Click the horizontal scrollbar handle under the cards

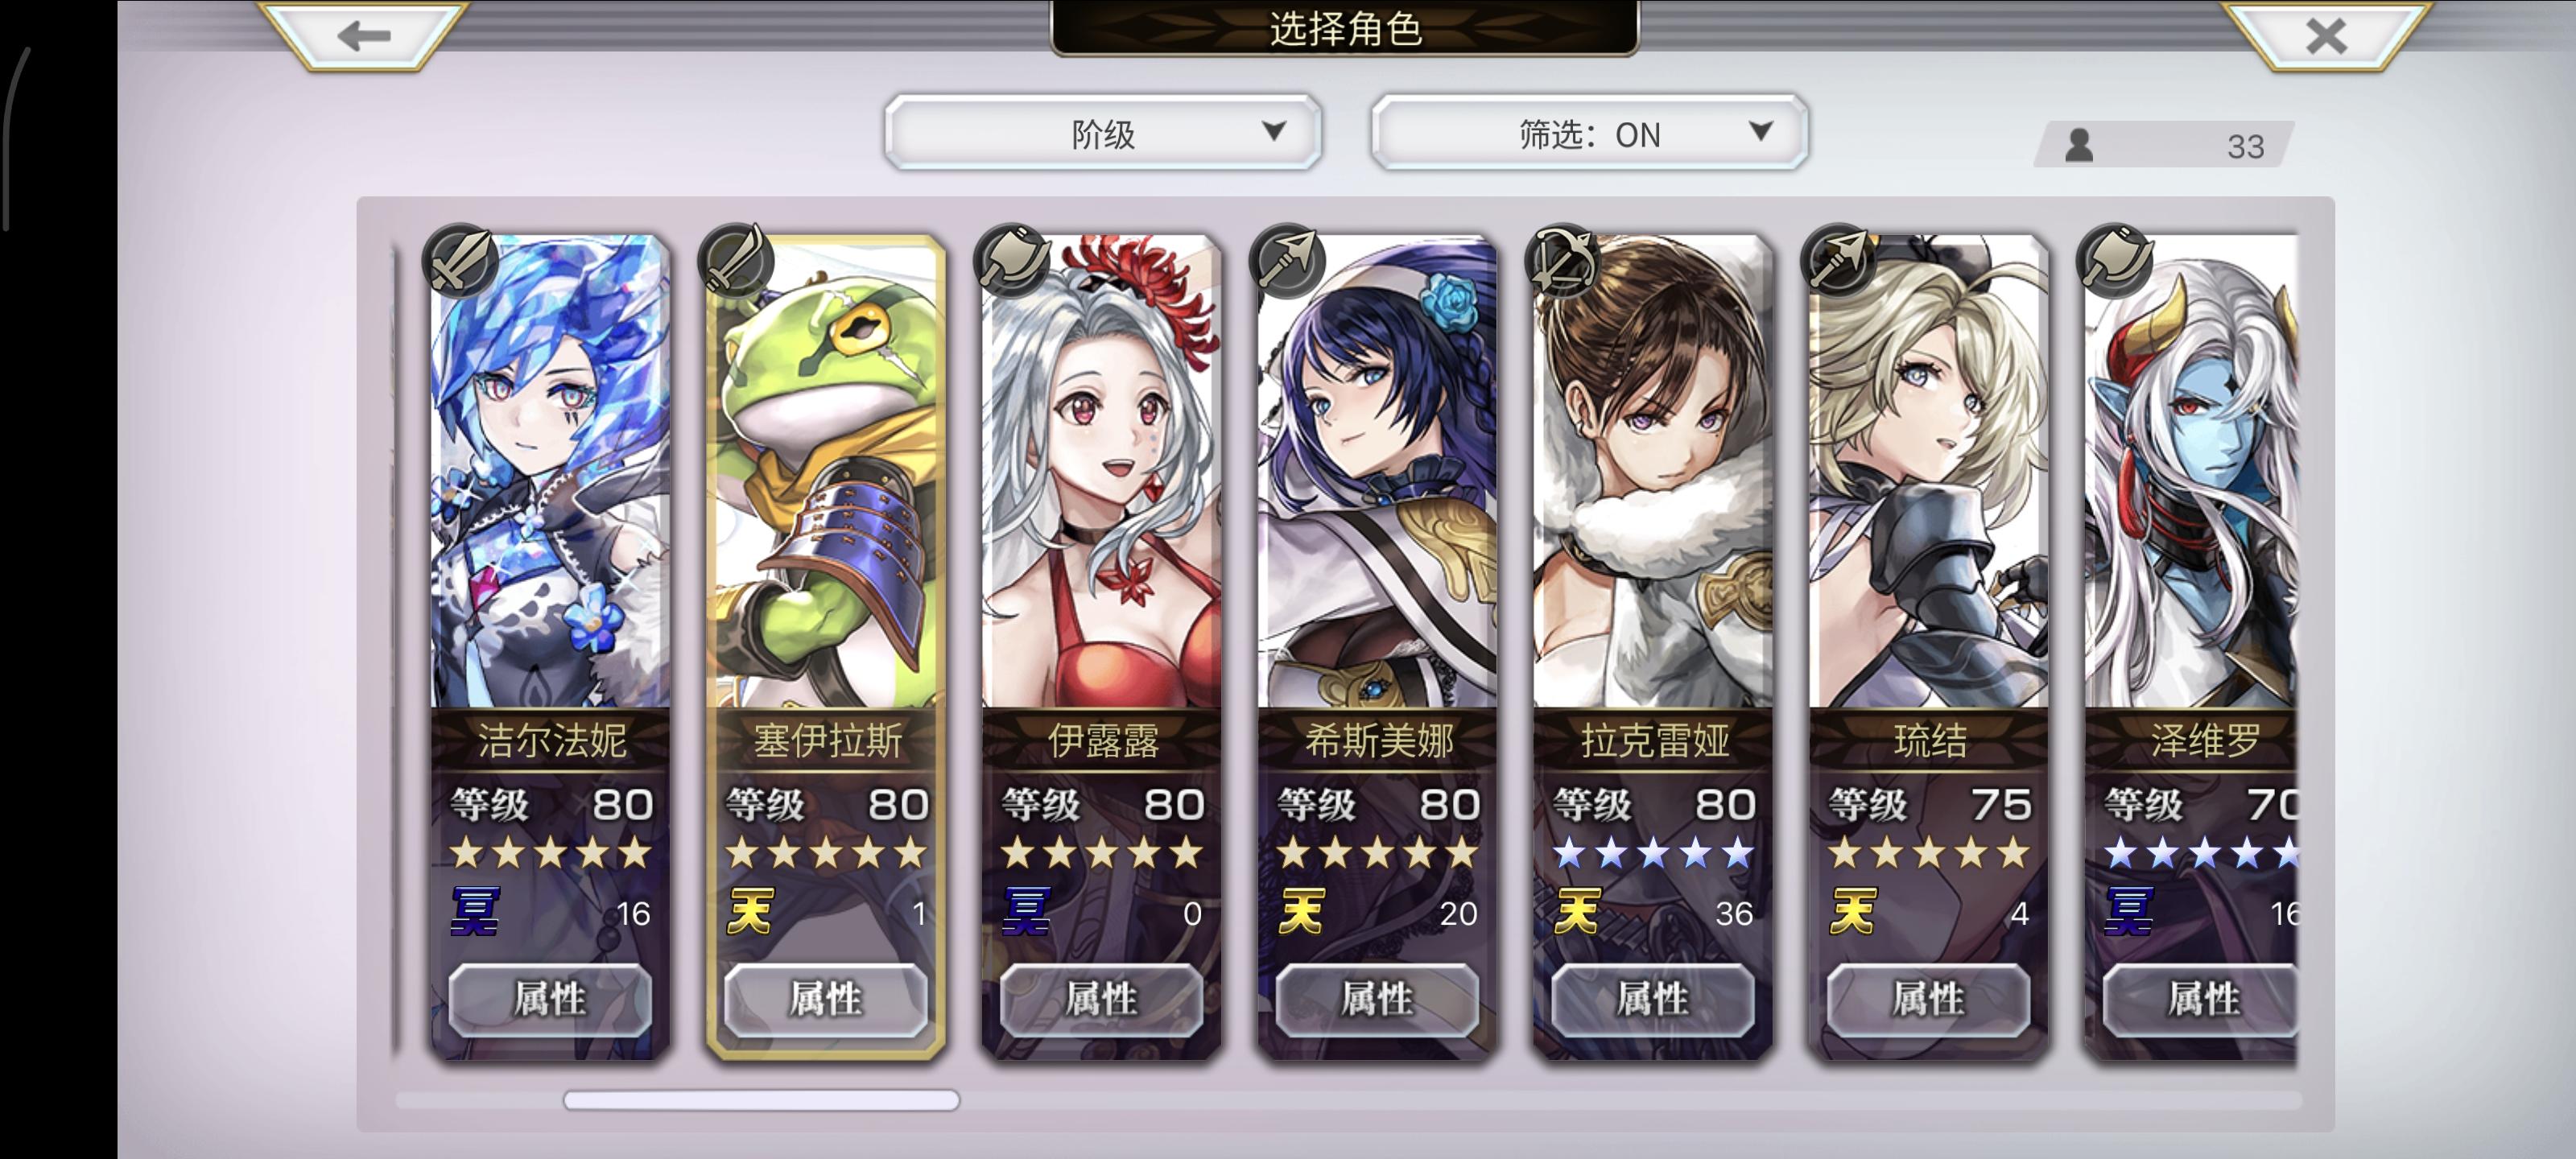(x=761, y=1100)
